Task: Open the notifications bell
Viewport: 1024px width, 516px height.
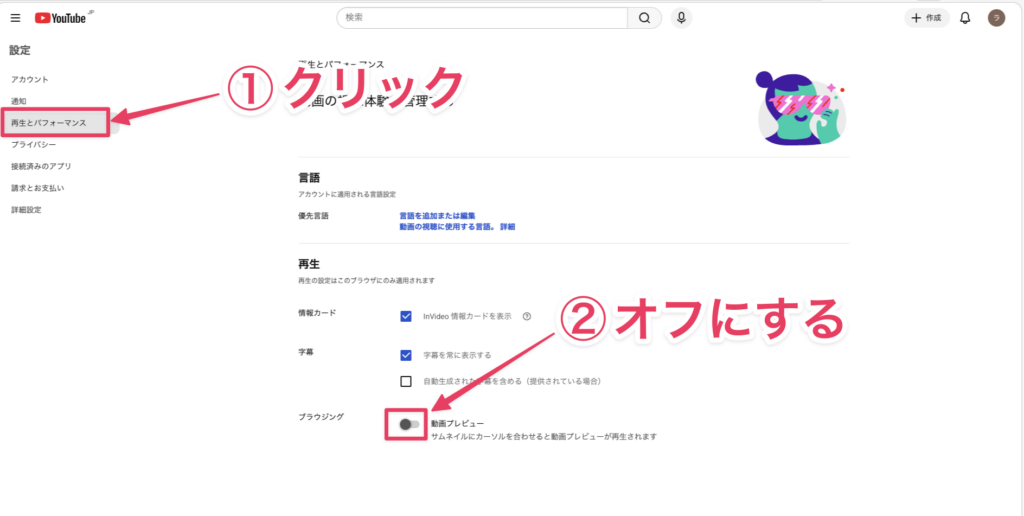Action: pos(965,18)
